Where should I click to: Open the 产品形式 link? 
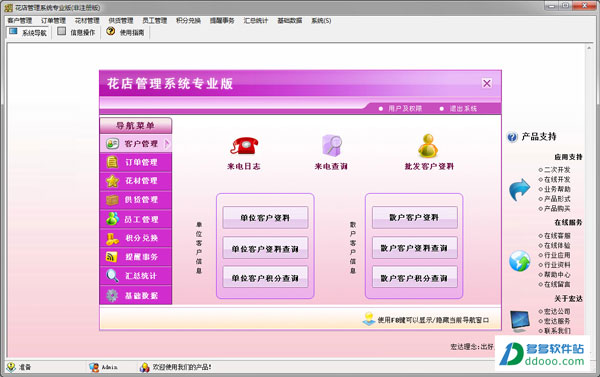pos(557,199)
